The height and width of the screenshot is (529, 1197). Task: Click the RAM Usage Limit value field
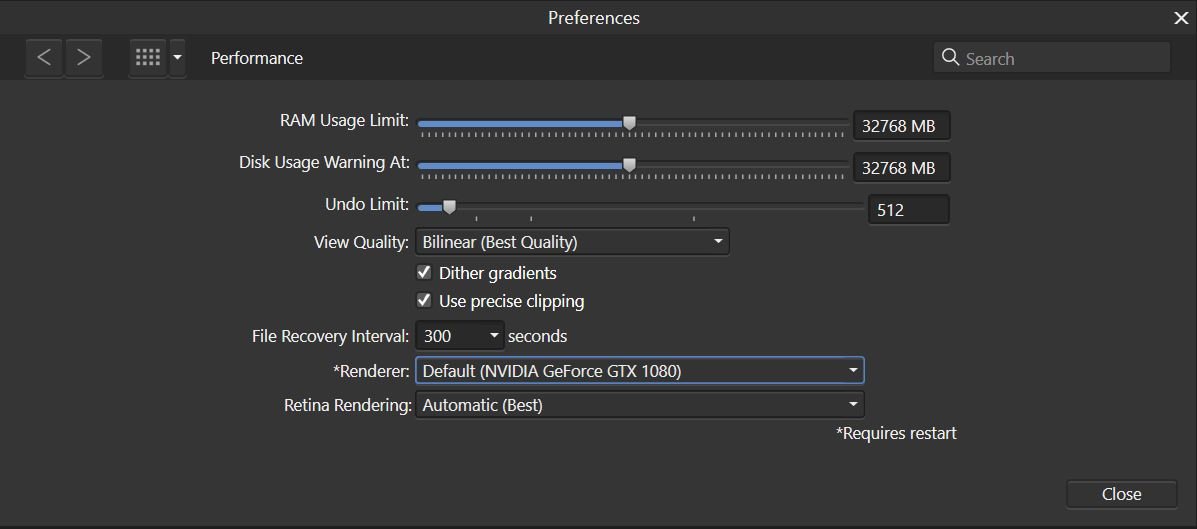[902, 126]
